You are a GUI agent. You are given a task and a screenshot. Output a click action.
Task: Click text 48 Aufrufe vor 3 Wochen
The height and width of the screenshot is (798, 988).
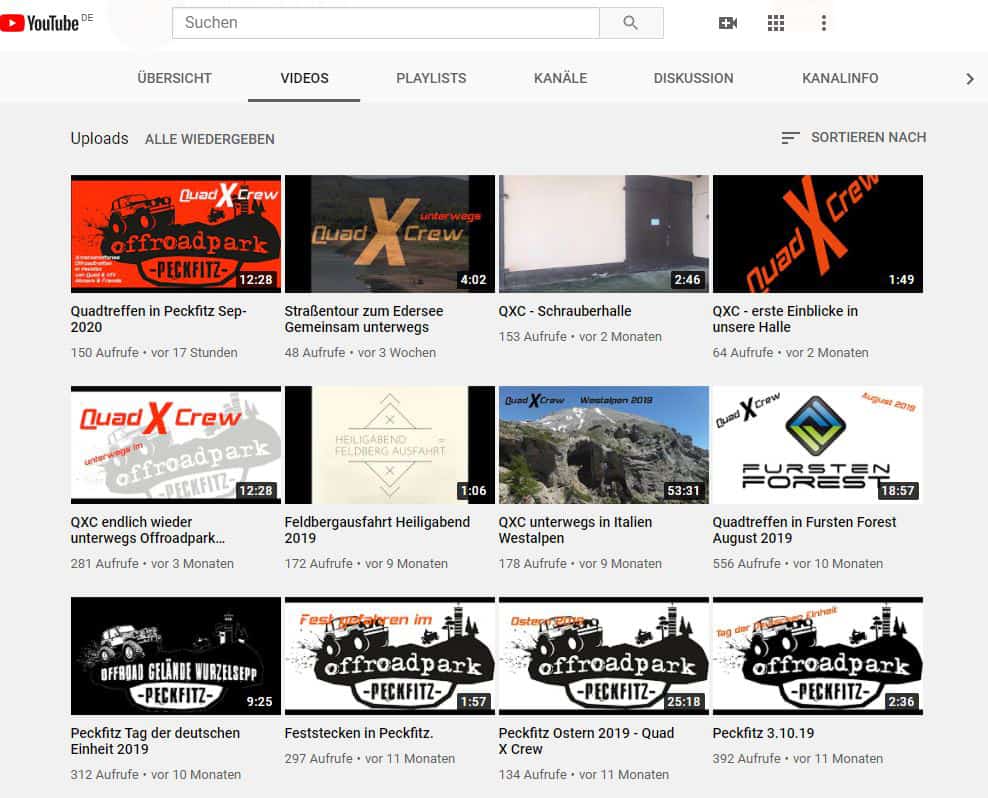pos(360,352)
